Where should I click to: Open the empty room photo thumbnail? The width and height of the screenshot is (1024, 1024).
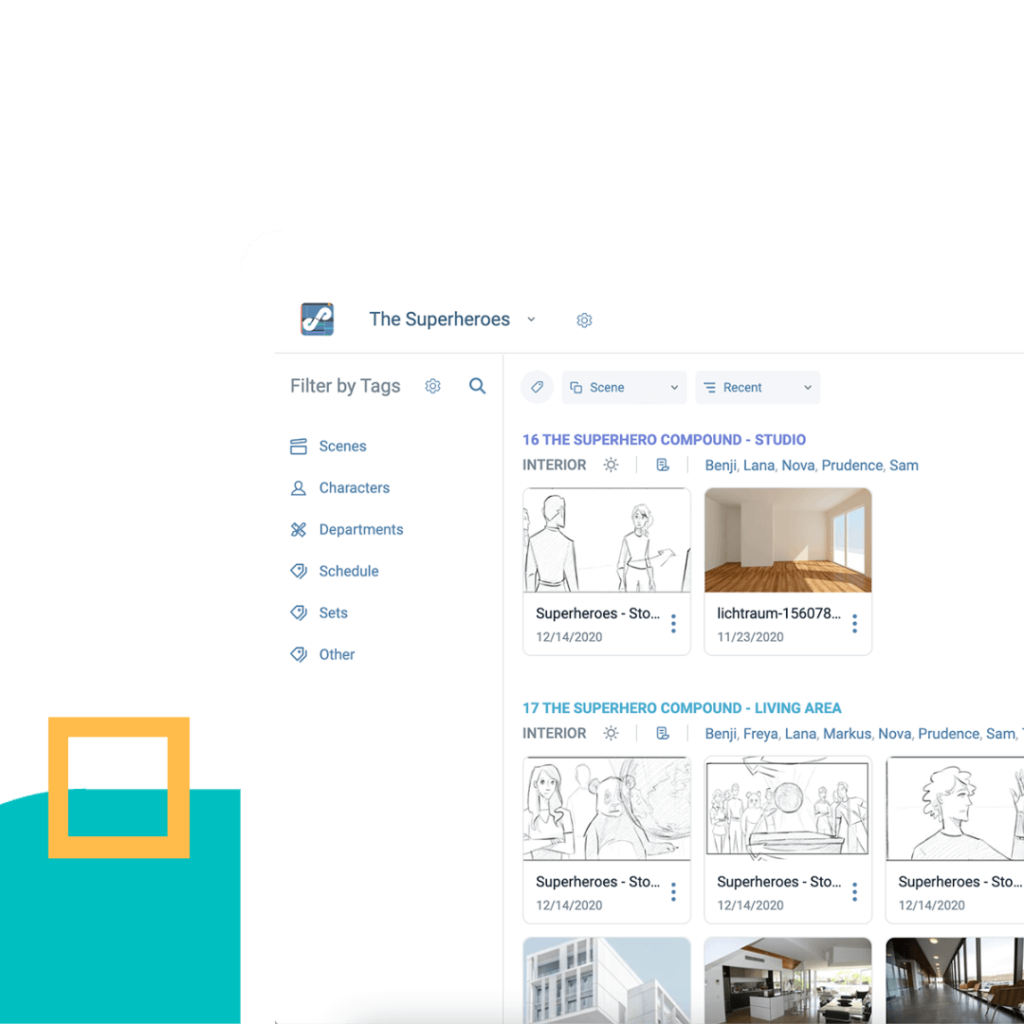tap(787, 540)
